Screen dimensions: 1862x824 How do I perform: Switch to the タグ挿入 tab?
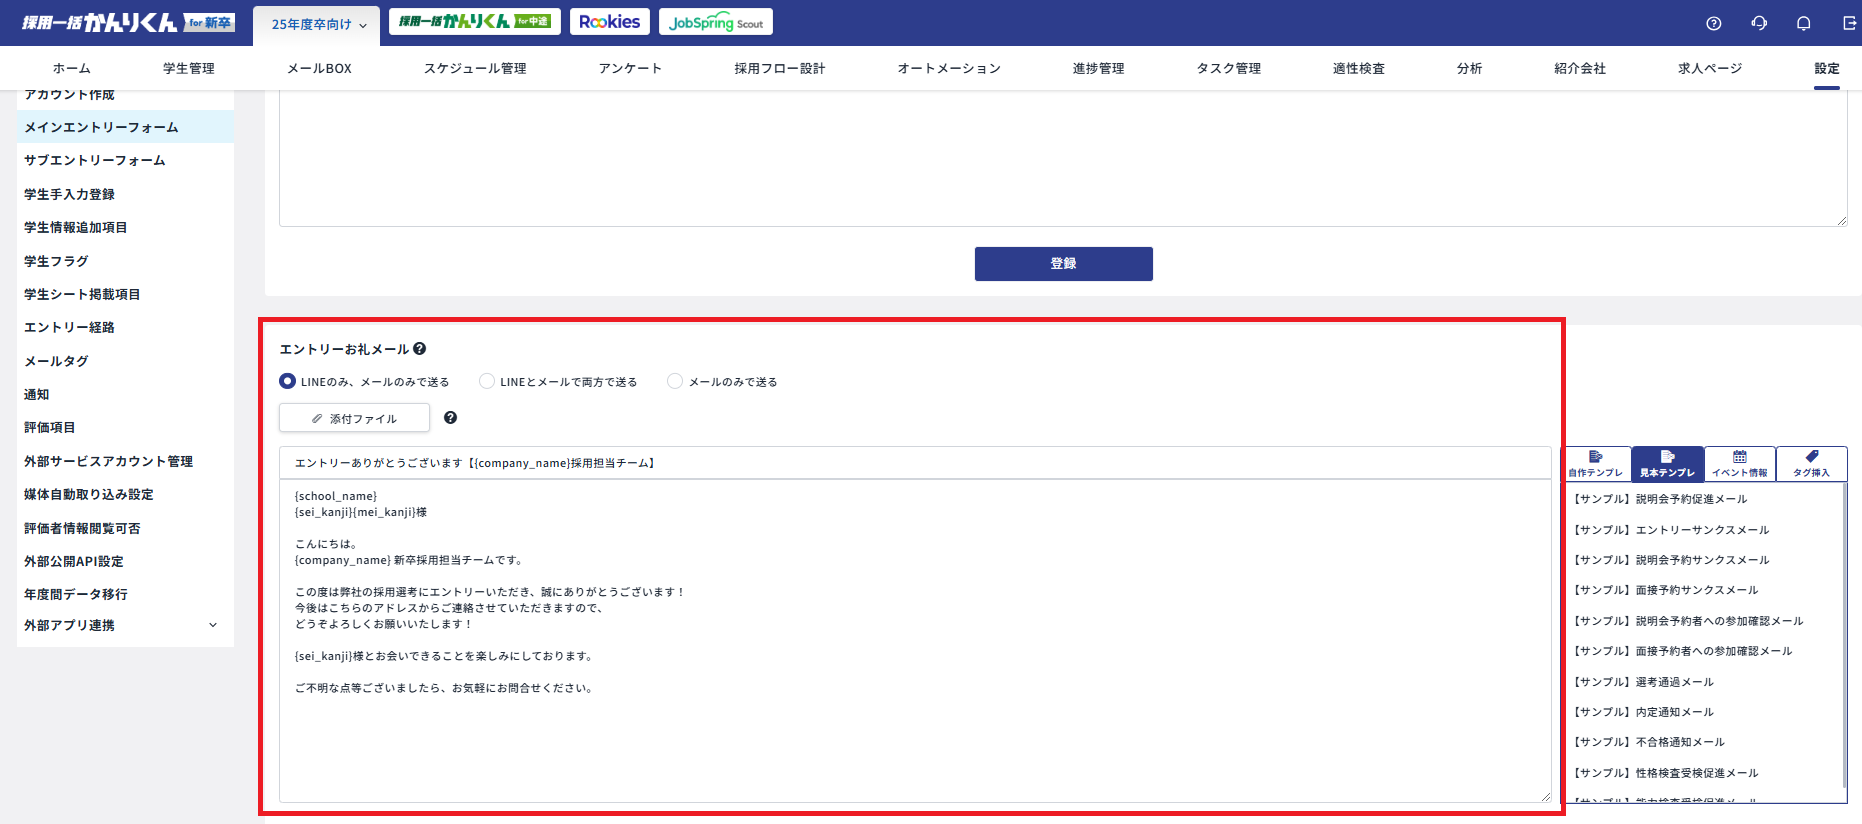click(1811, 464)
